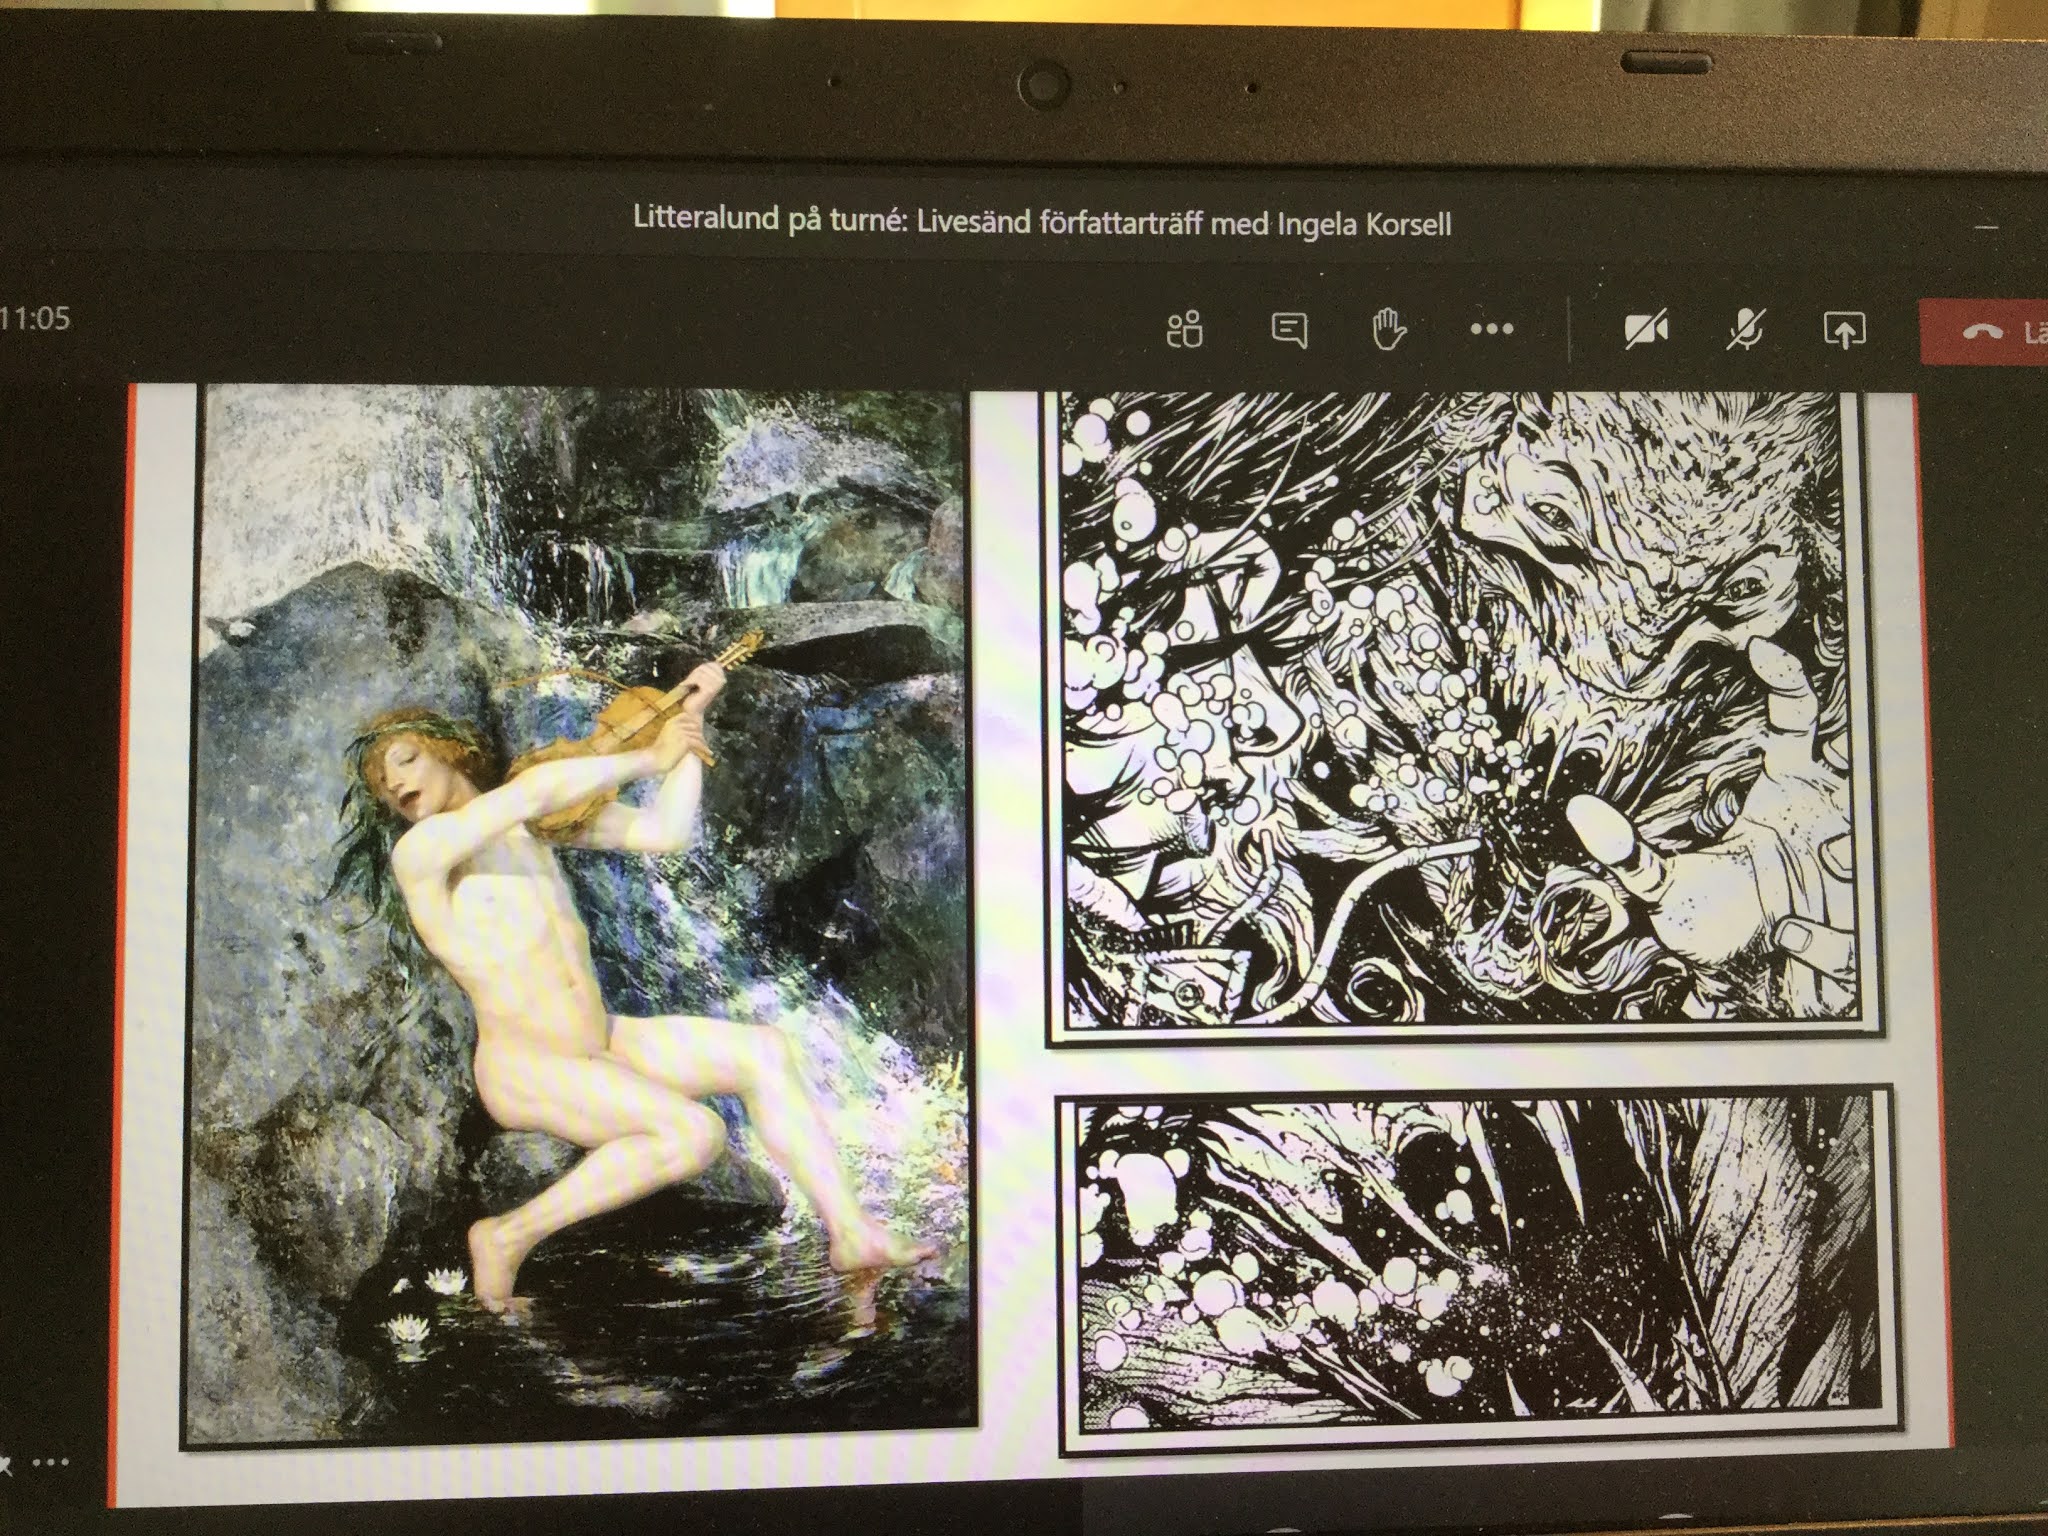2048x1536 pixels.
Task: Open the share content tray
Action: click(x=1844, y=330)
